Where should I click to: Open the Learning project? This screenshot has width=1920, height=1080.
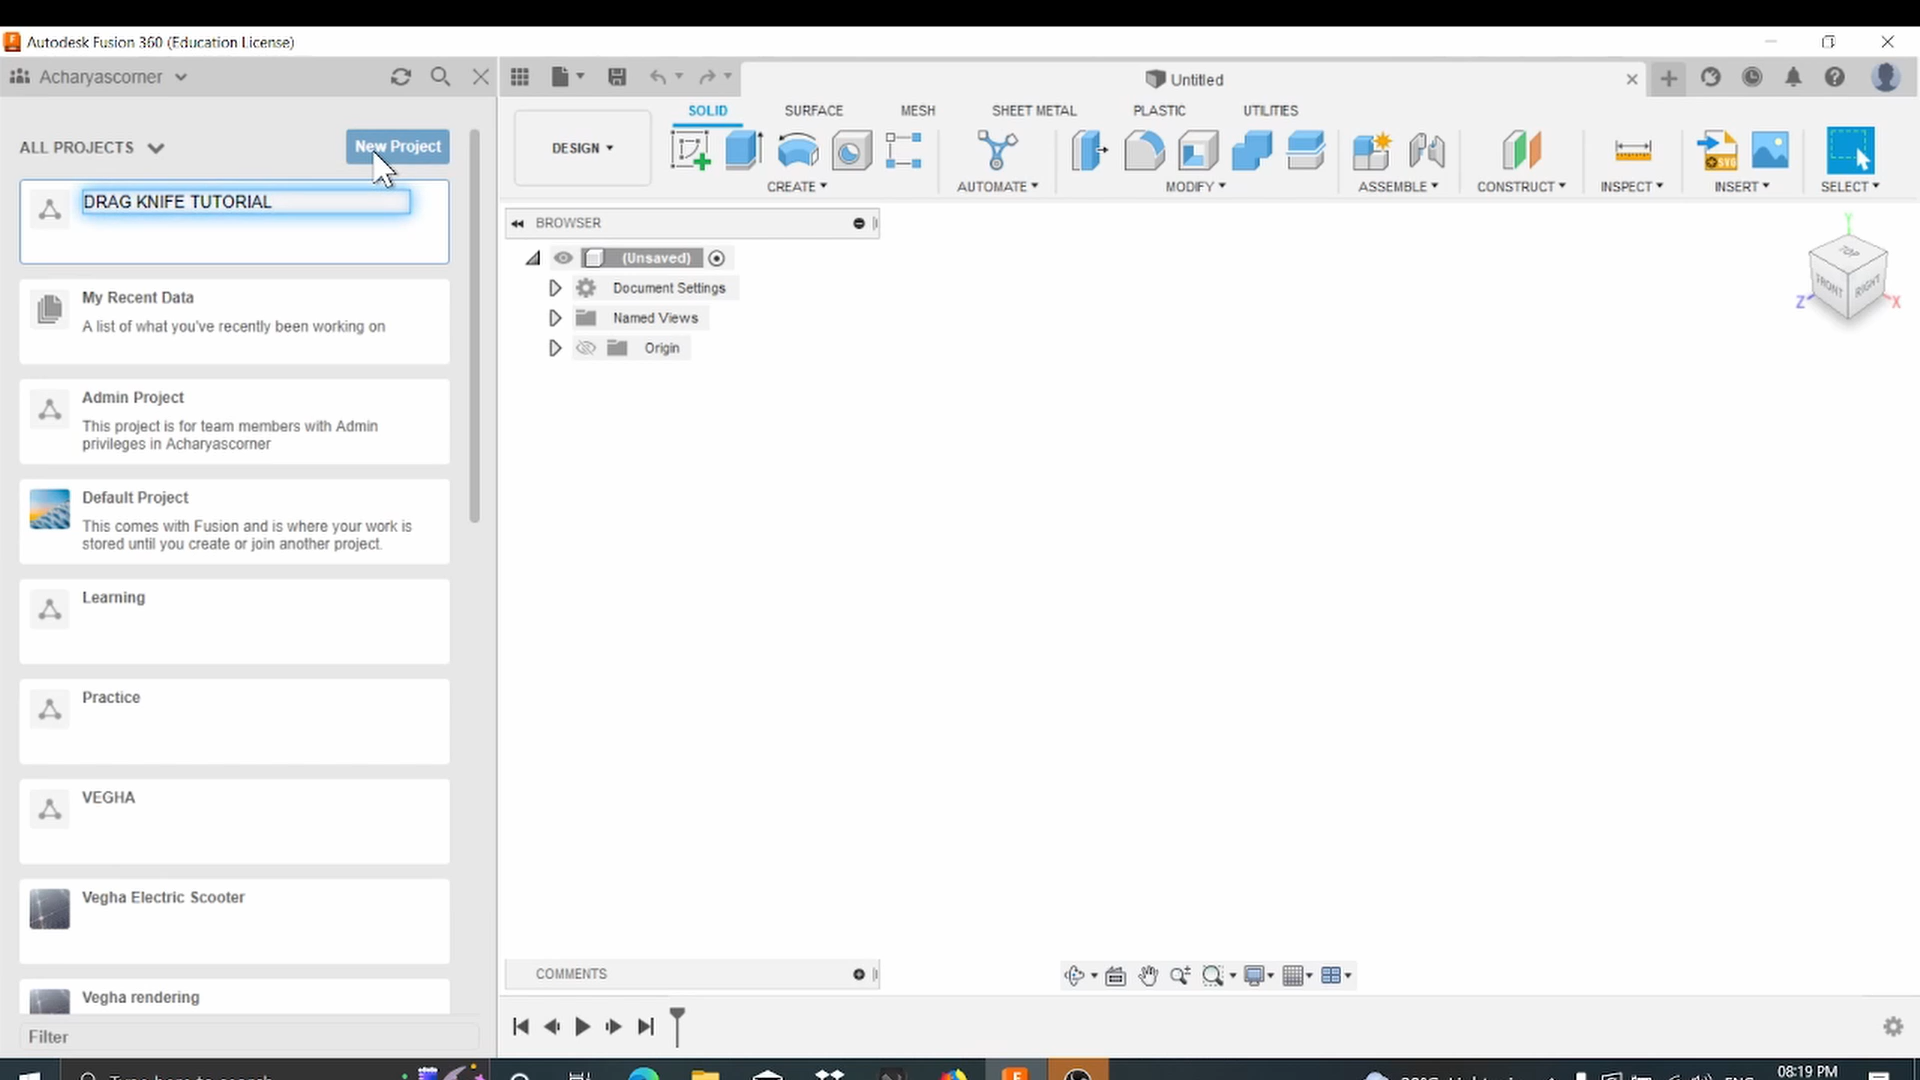[234, 620]
